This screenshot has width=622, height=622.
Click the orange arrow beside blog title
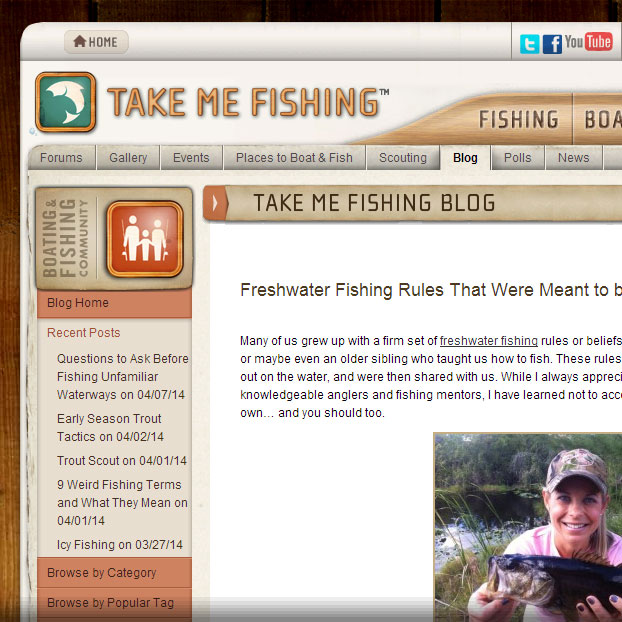215,203
